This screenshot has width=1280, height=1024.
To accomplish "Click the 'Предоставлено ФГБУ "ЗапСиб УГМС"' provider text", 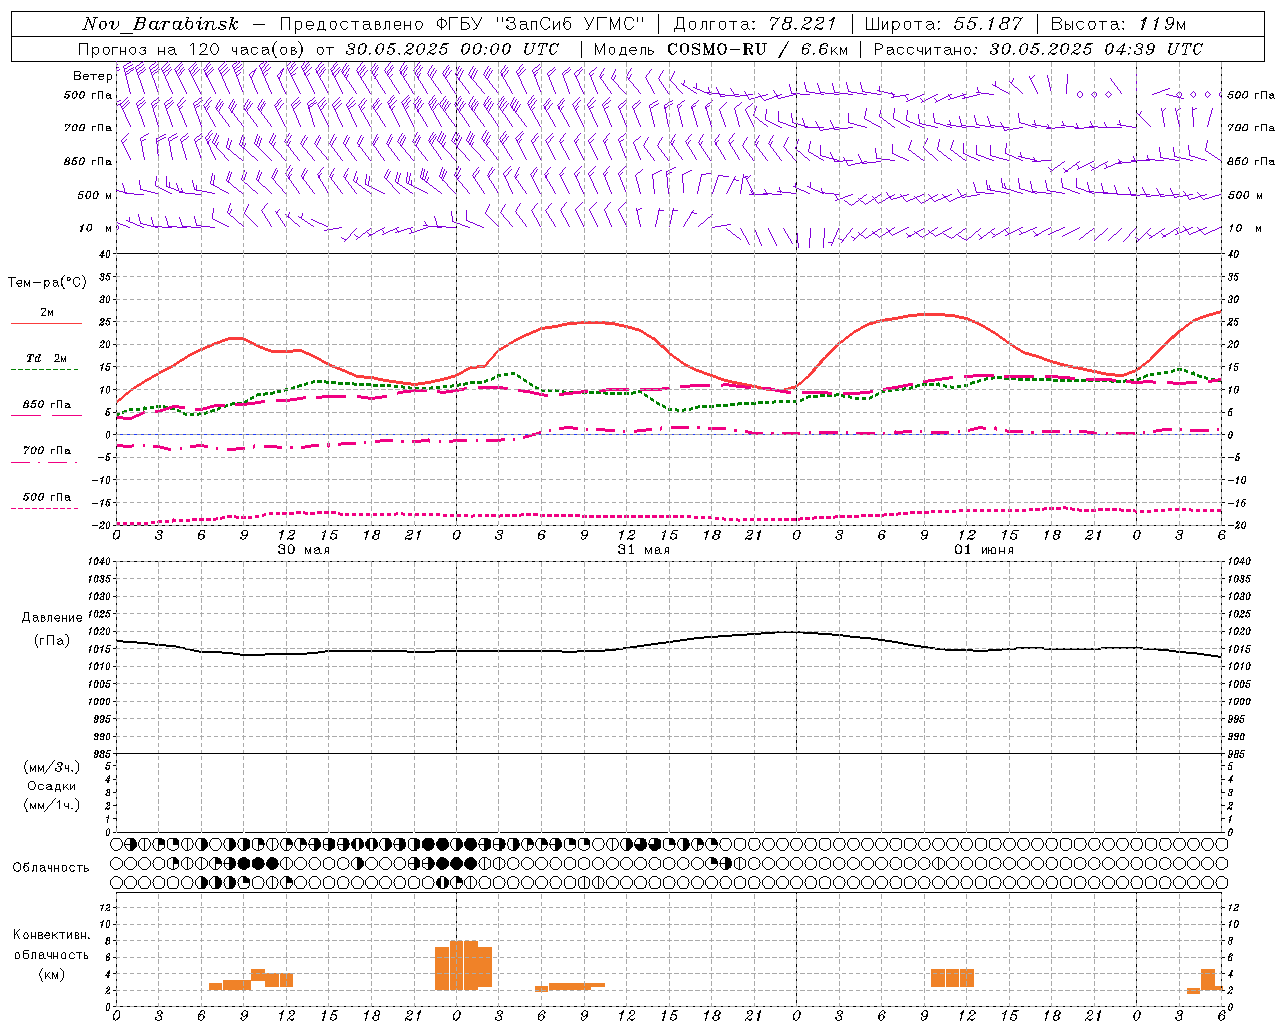I will coord(462,24).
